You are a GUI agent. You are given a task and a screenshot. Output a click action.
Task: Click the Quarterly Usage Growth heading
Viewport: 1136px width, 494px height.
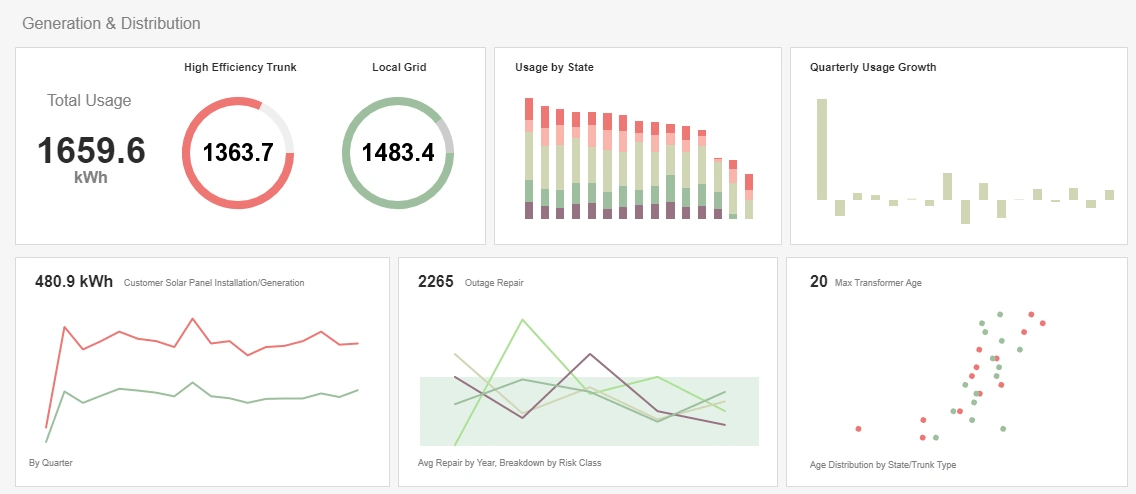(872, 68)
